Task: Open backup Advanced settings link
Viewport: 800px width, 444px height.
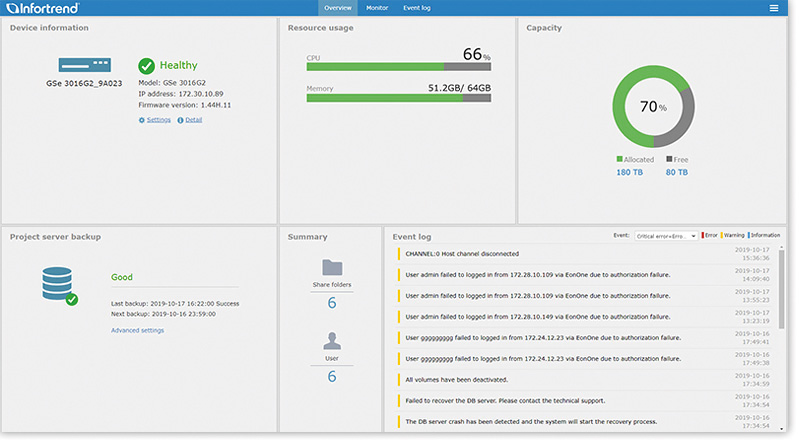Action: (x=138, y=330)
